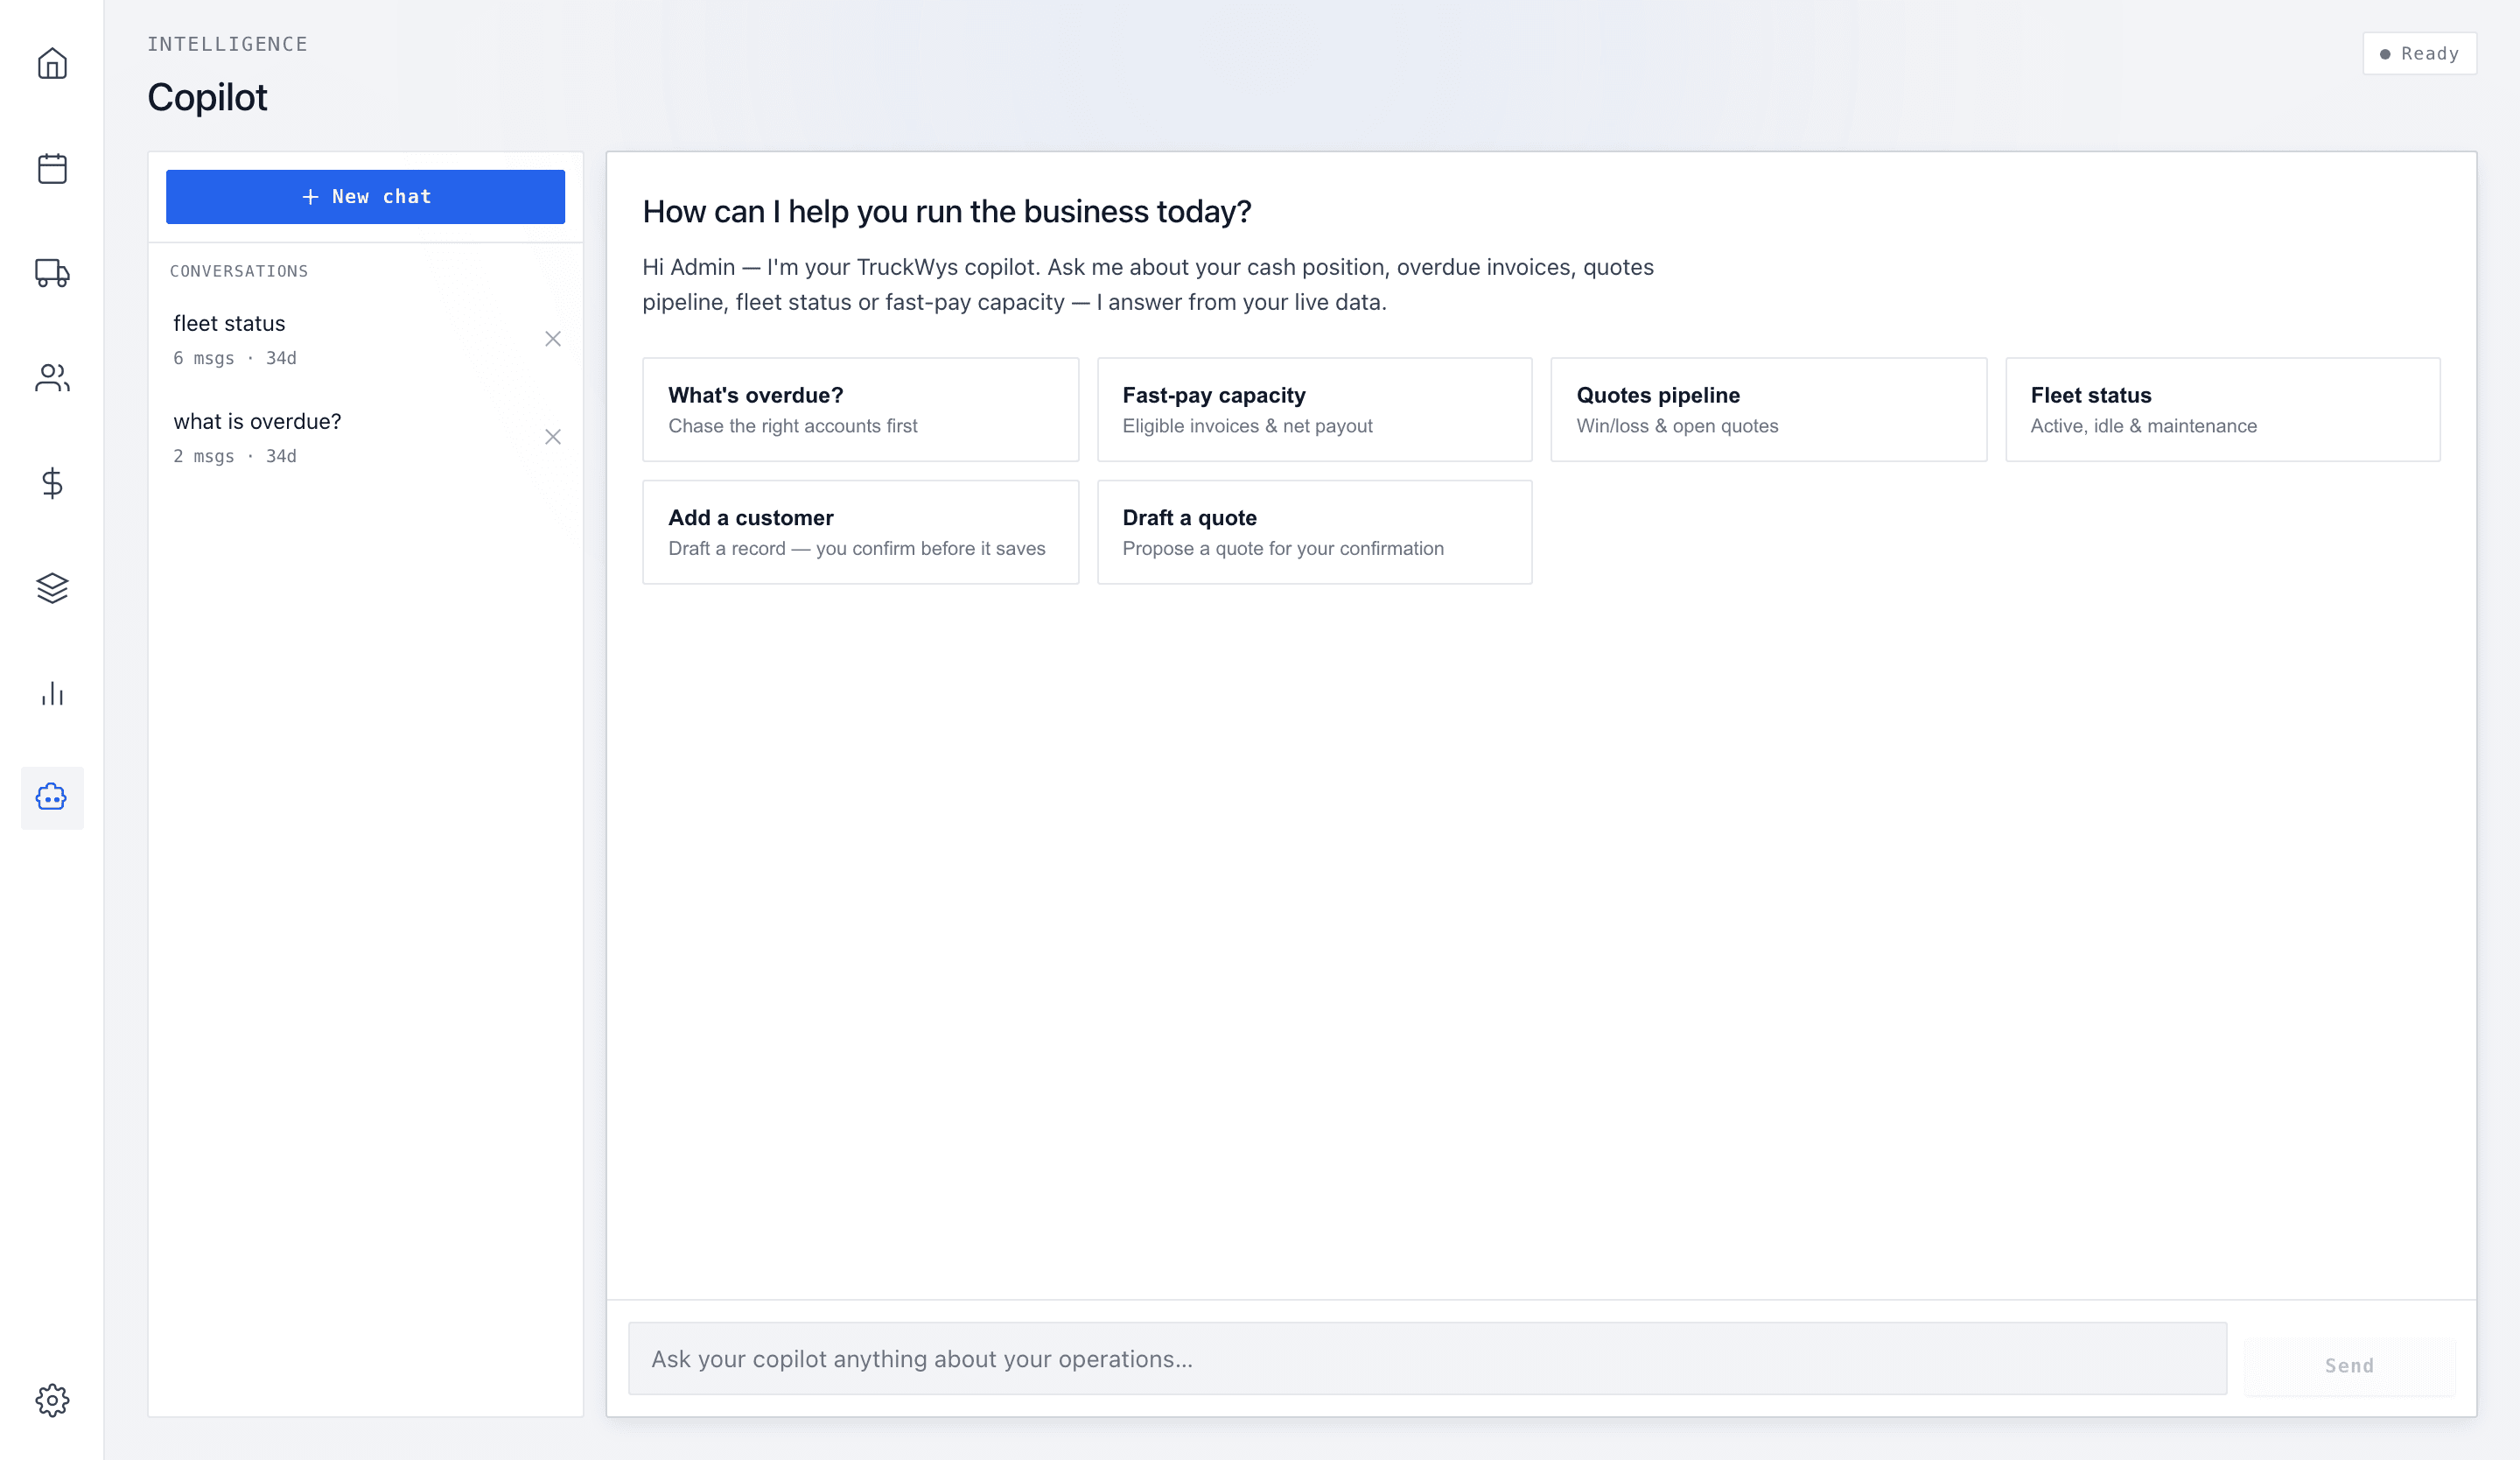Focus the Ask your copilot input field
Viewport: 2520px width, 1460px height.
(1427, 1359)
